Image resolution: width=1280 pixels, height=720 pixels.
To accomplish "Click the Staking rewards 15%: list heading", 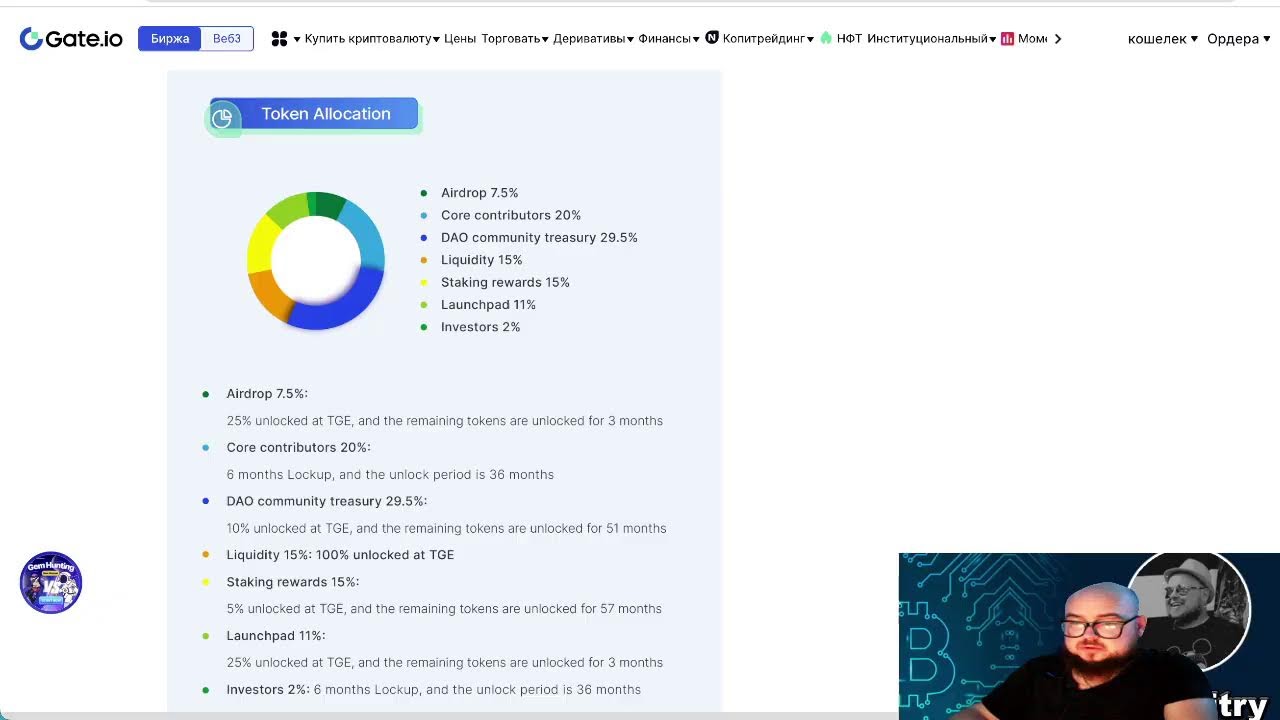I will click(x=292, y=582).
